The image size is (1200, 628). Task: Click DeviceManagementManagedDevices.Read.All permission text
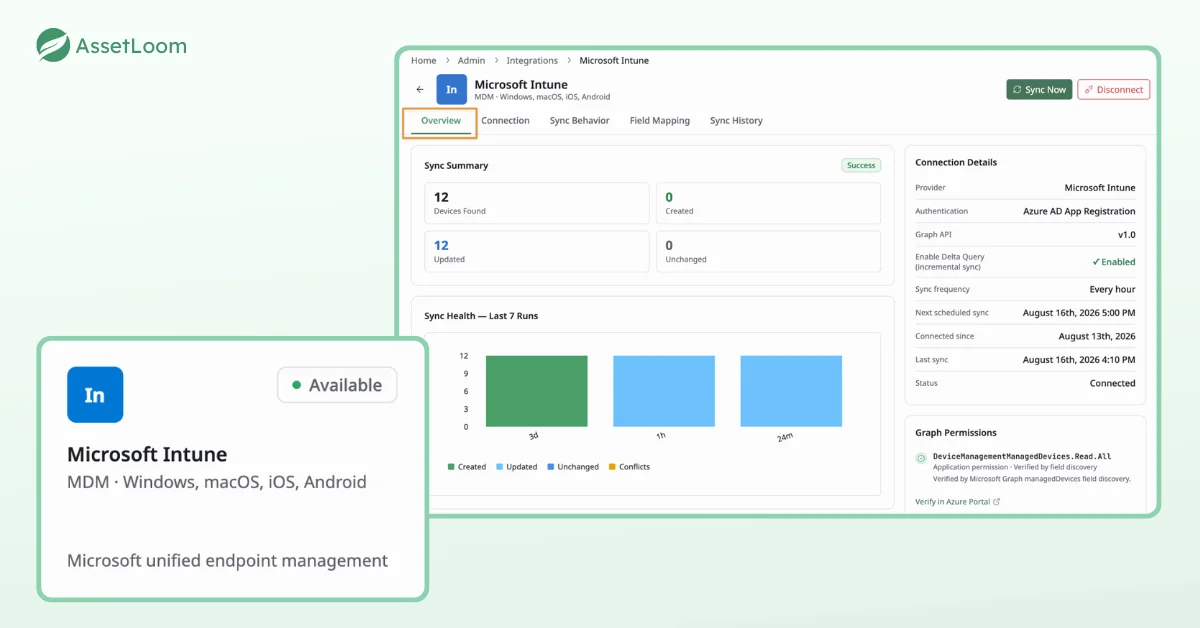pyautogui.click(x=1022, y=456)
